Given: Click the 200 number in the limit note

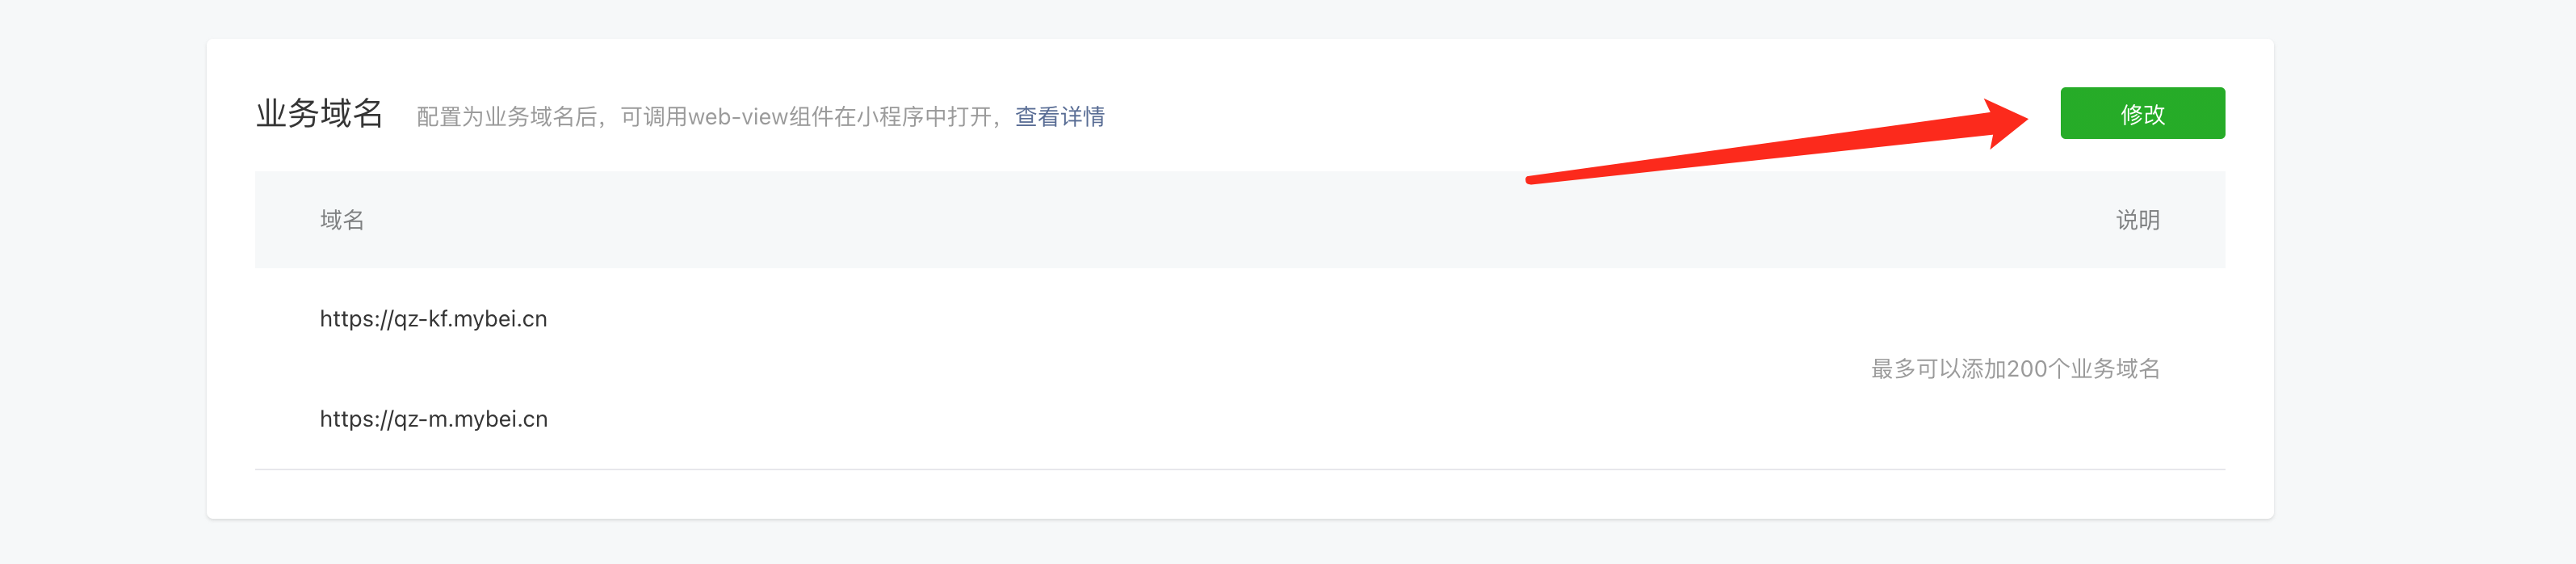Looking at the screenshot, I should pyautogui.click(x=2027, y=369).
